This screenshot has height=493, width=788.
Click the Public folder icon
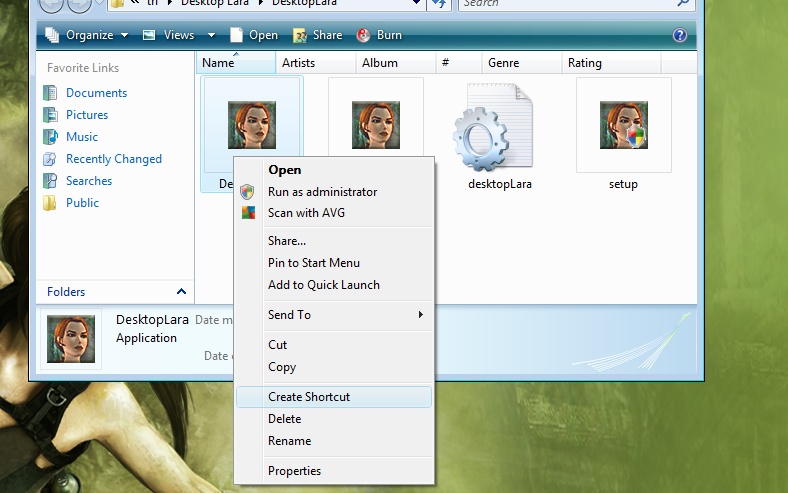tap(50, 203)
